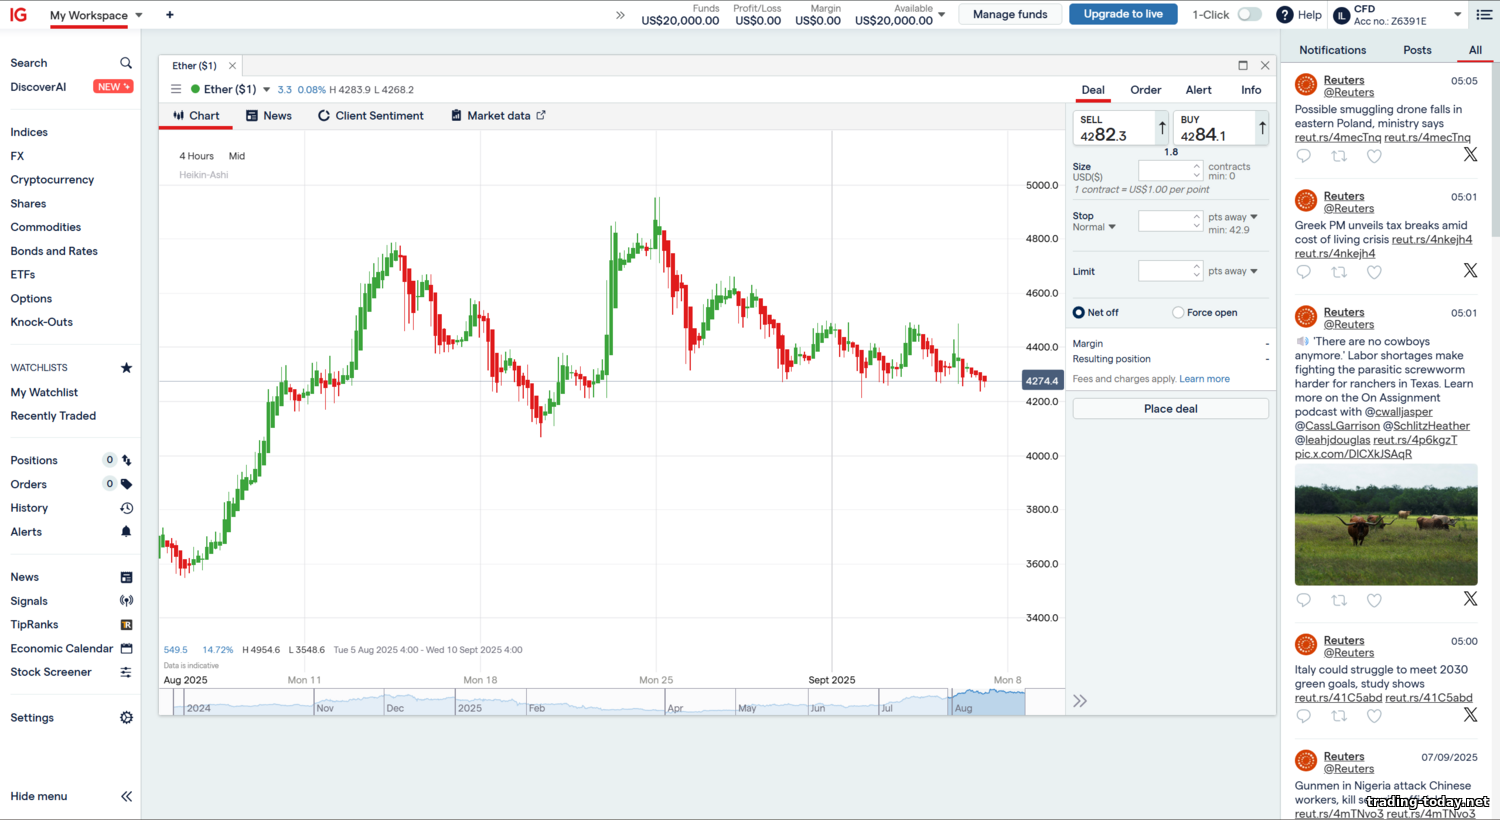Click the chart timeline navigator range

point(986,702)
